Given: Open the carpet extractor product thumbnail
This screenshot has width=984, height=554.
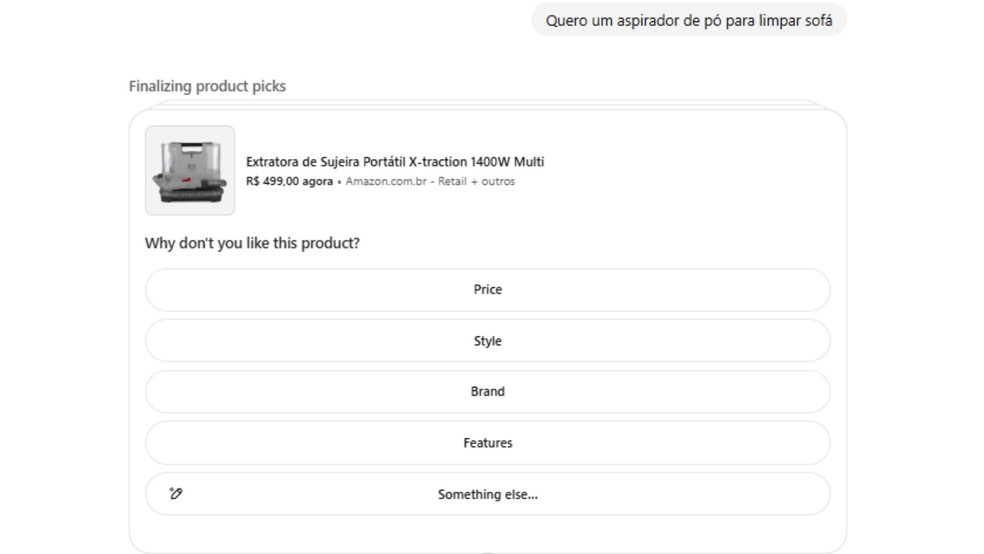Looking at the screenshot, I should coord(190,170).
